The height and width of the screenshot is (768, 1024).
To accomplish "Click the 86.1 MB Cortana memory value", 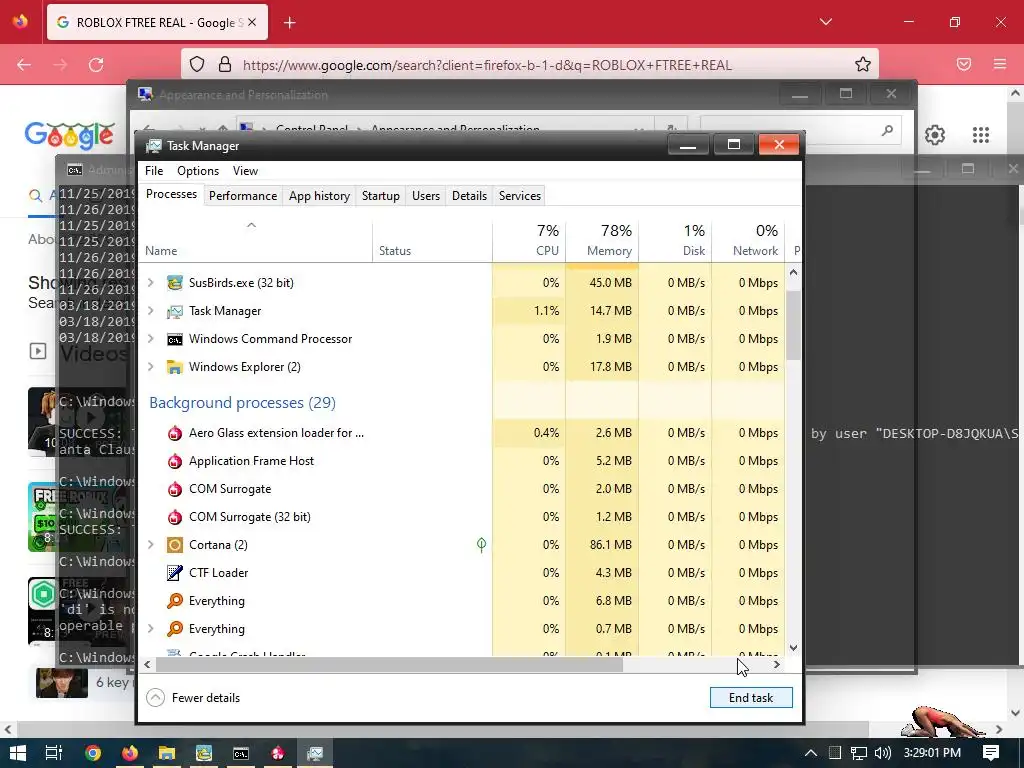I will pos(611,545).
